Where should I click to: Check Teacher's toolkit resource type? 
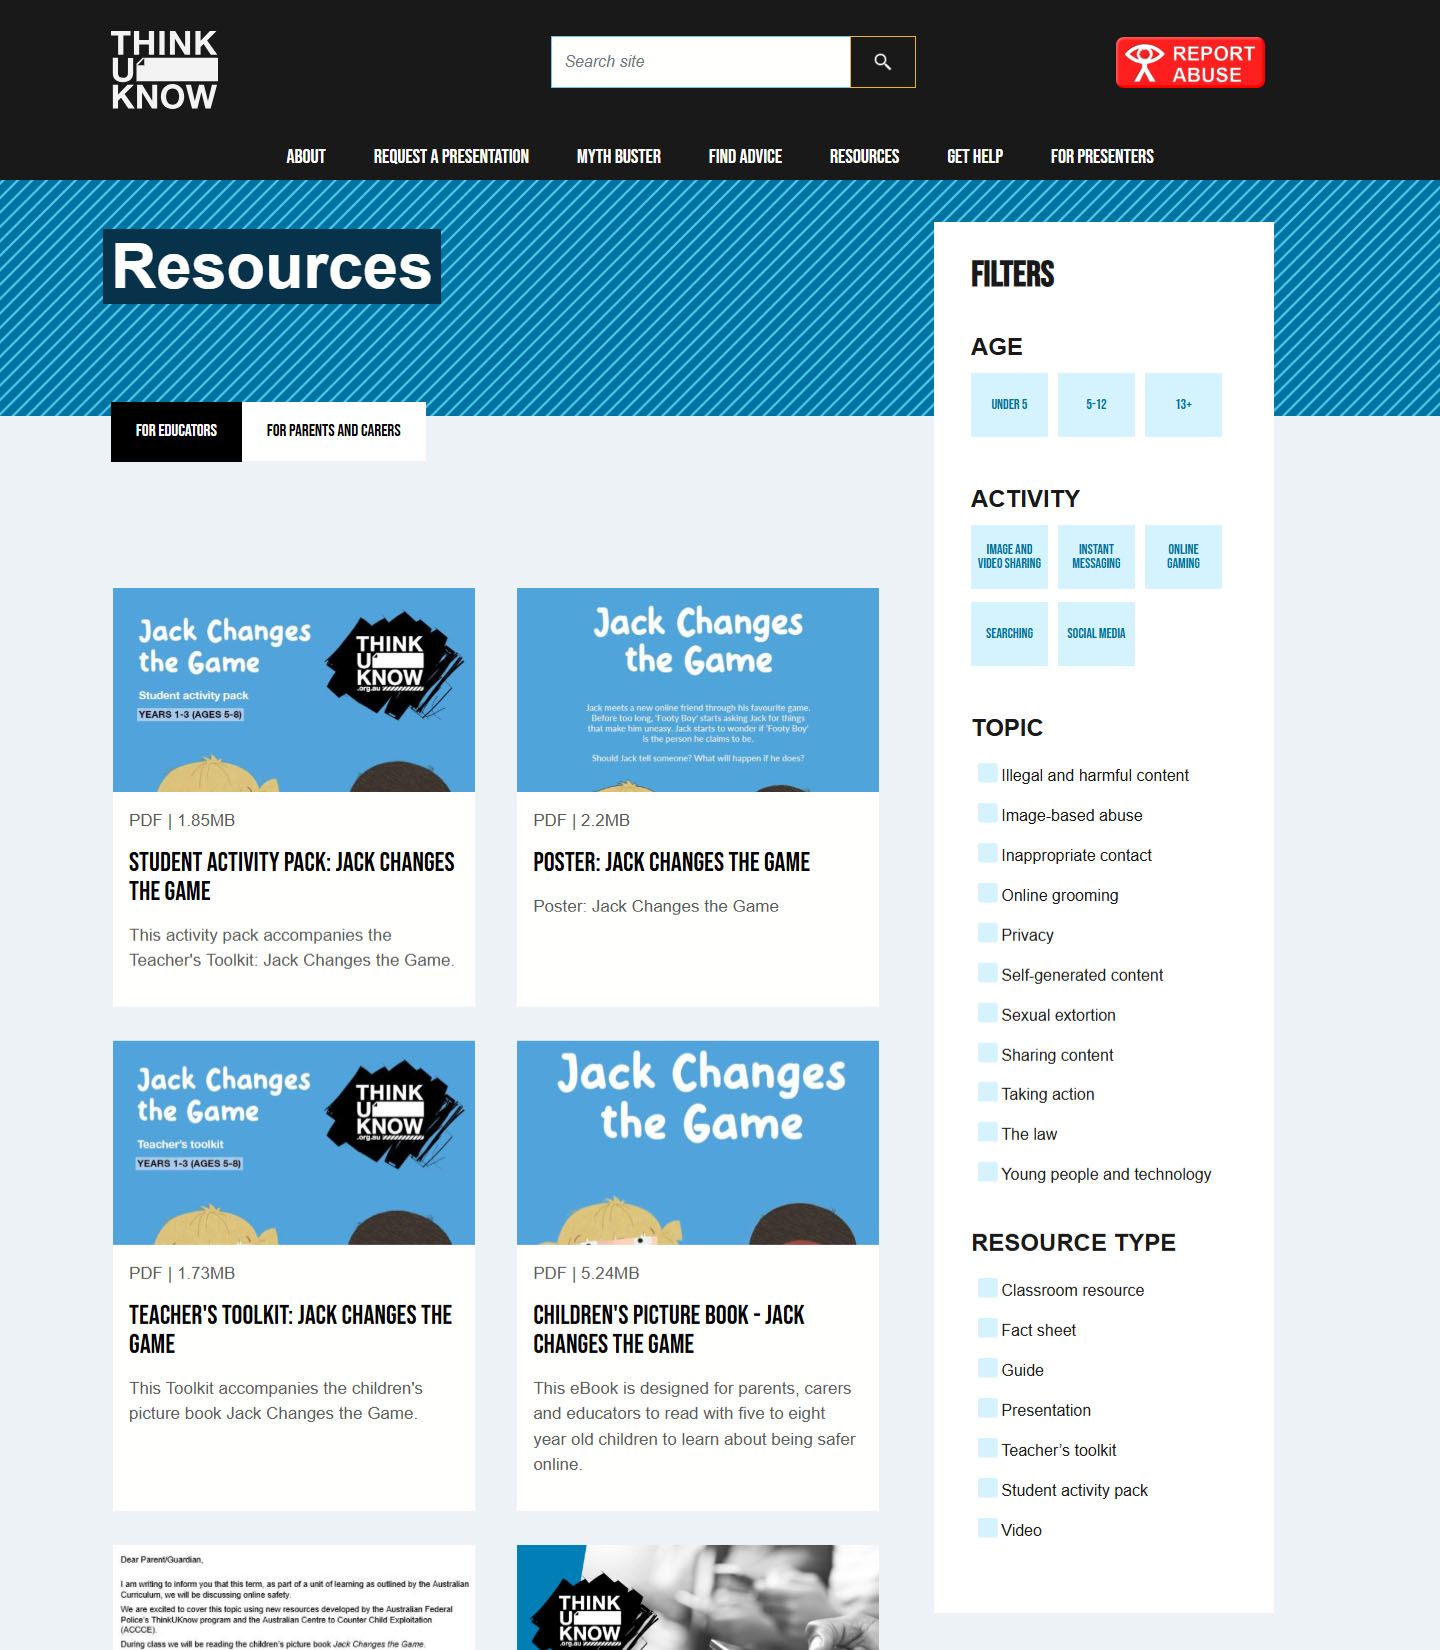pyautogui.click(x=988, y=1449)
